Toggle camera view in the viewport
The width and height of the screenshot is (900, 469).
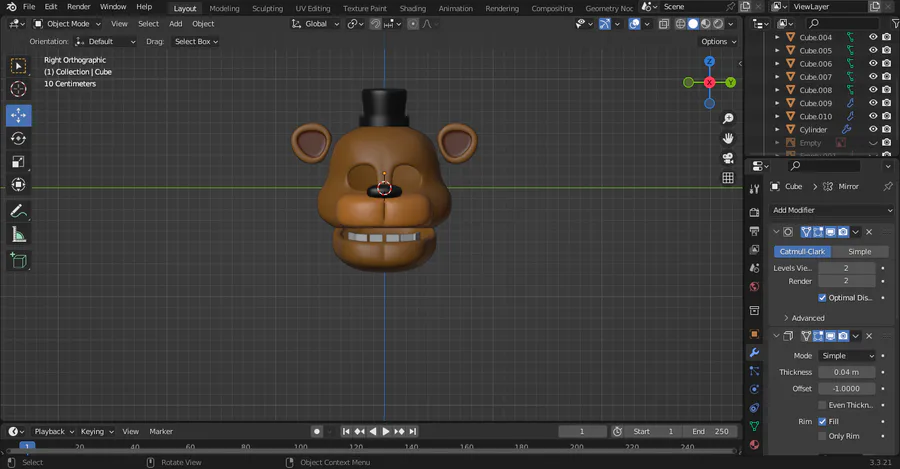[728, 158]
